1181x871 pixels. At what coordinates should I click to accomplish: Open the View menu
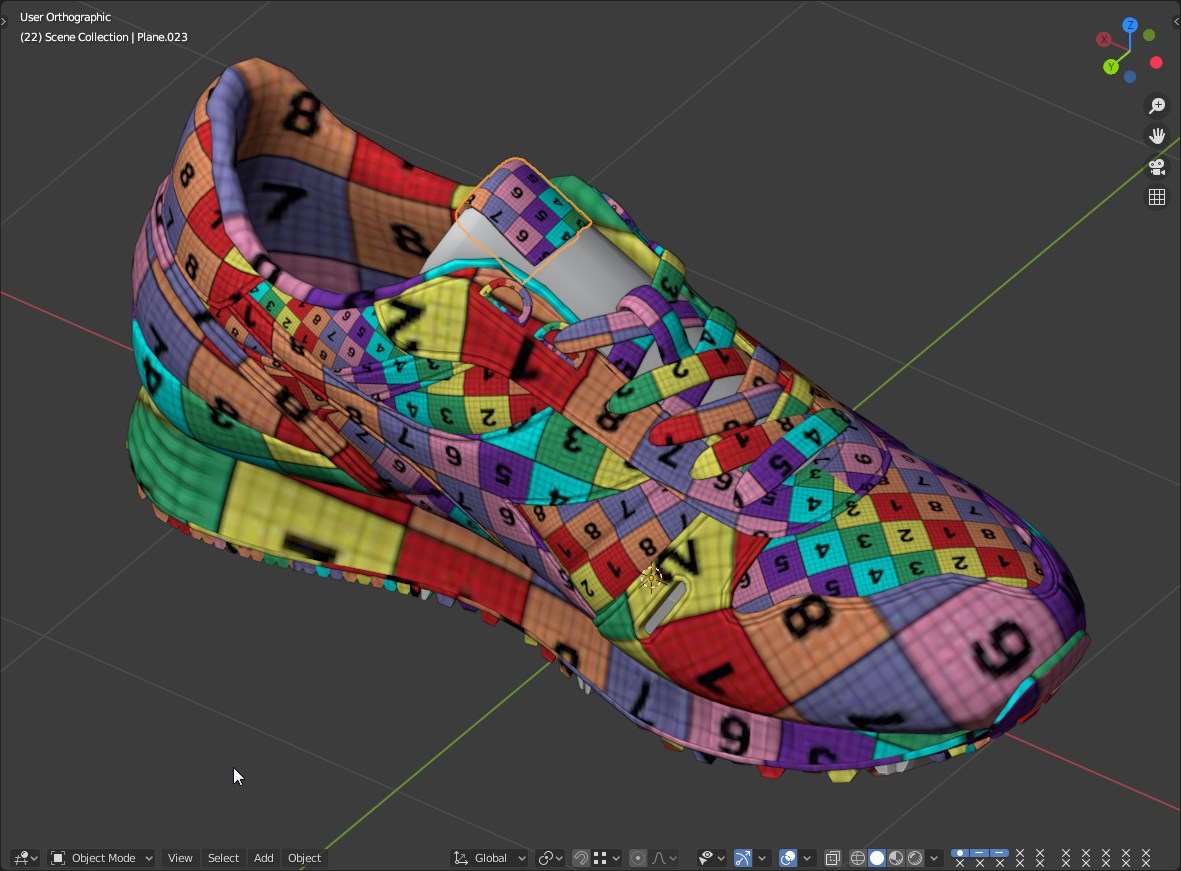[180, 858]
